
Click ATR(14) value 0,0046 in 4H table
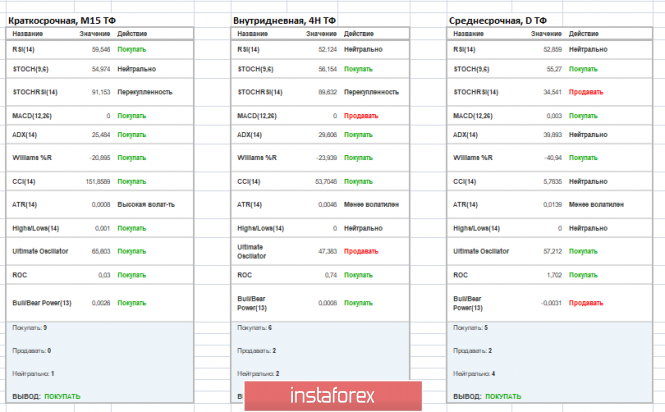click(x=327, y=204)
